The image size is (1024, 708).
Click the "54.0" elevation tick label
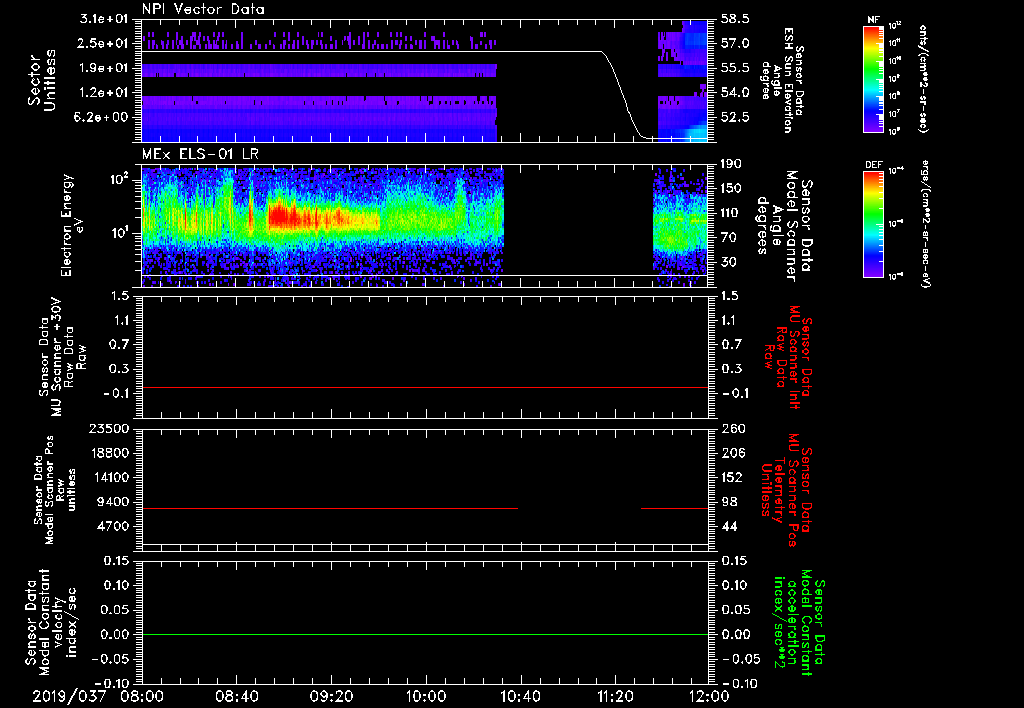click(735, 93)
